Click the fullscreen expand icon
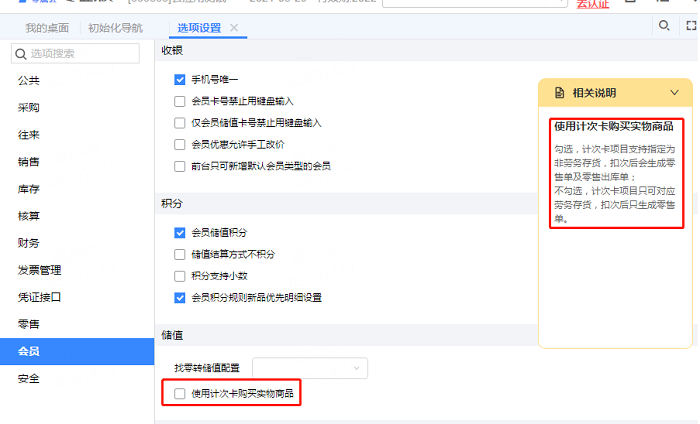This screenshot has height=424, width=700. pyautogui.click(x=692, y=25)
